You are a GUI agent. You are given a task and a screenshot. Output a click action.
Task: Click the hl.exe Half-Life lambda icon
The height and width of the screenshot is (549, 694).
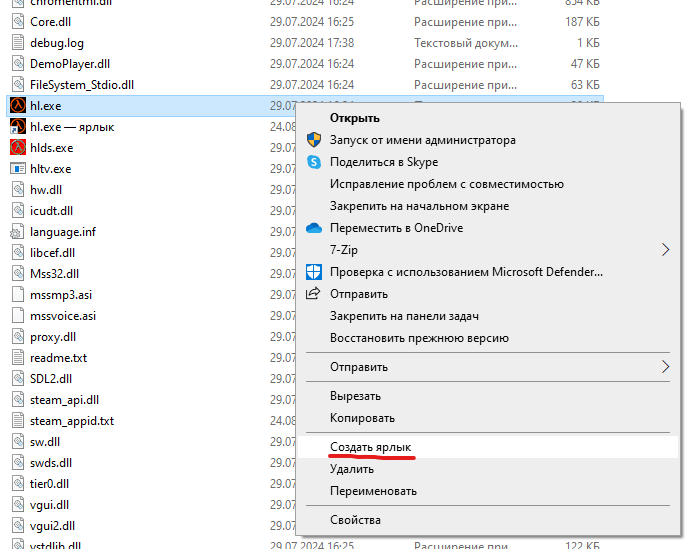coord(18,106)
